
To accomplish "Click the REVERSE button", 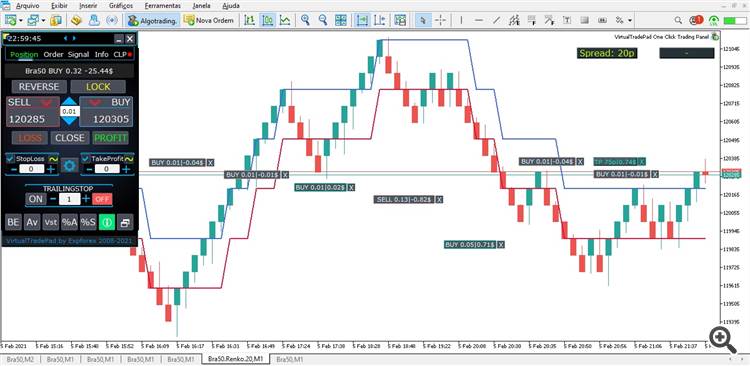I will tap(39, 87).
